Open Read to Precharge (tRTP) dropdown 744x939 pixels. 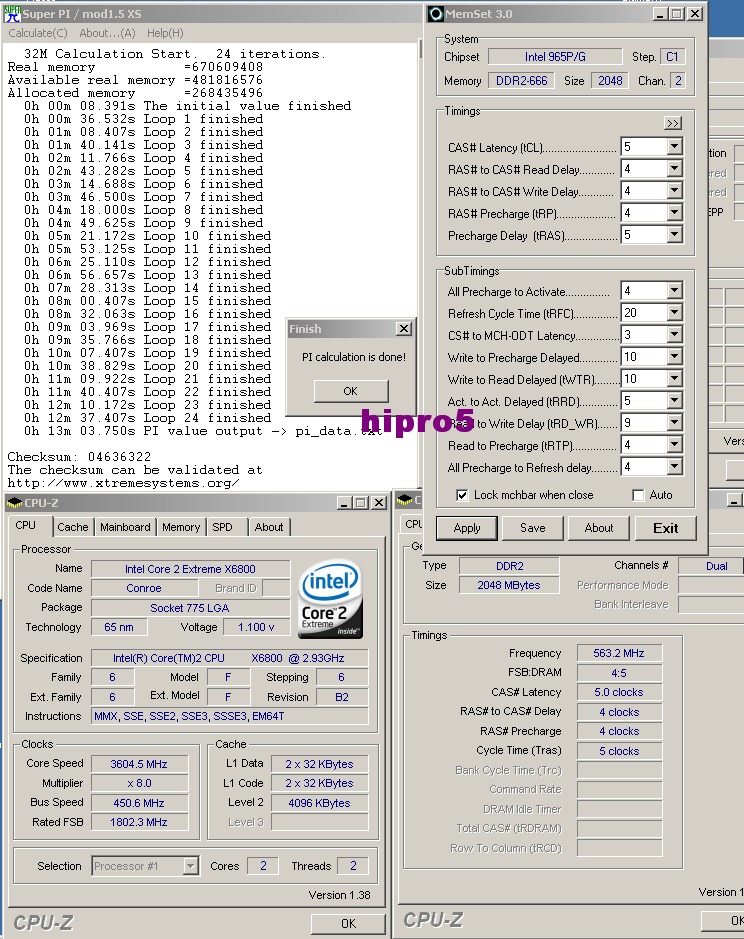(675, 445)
